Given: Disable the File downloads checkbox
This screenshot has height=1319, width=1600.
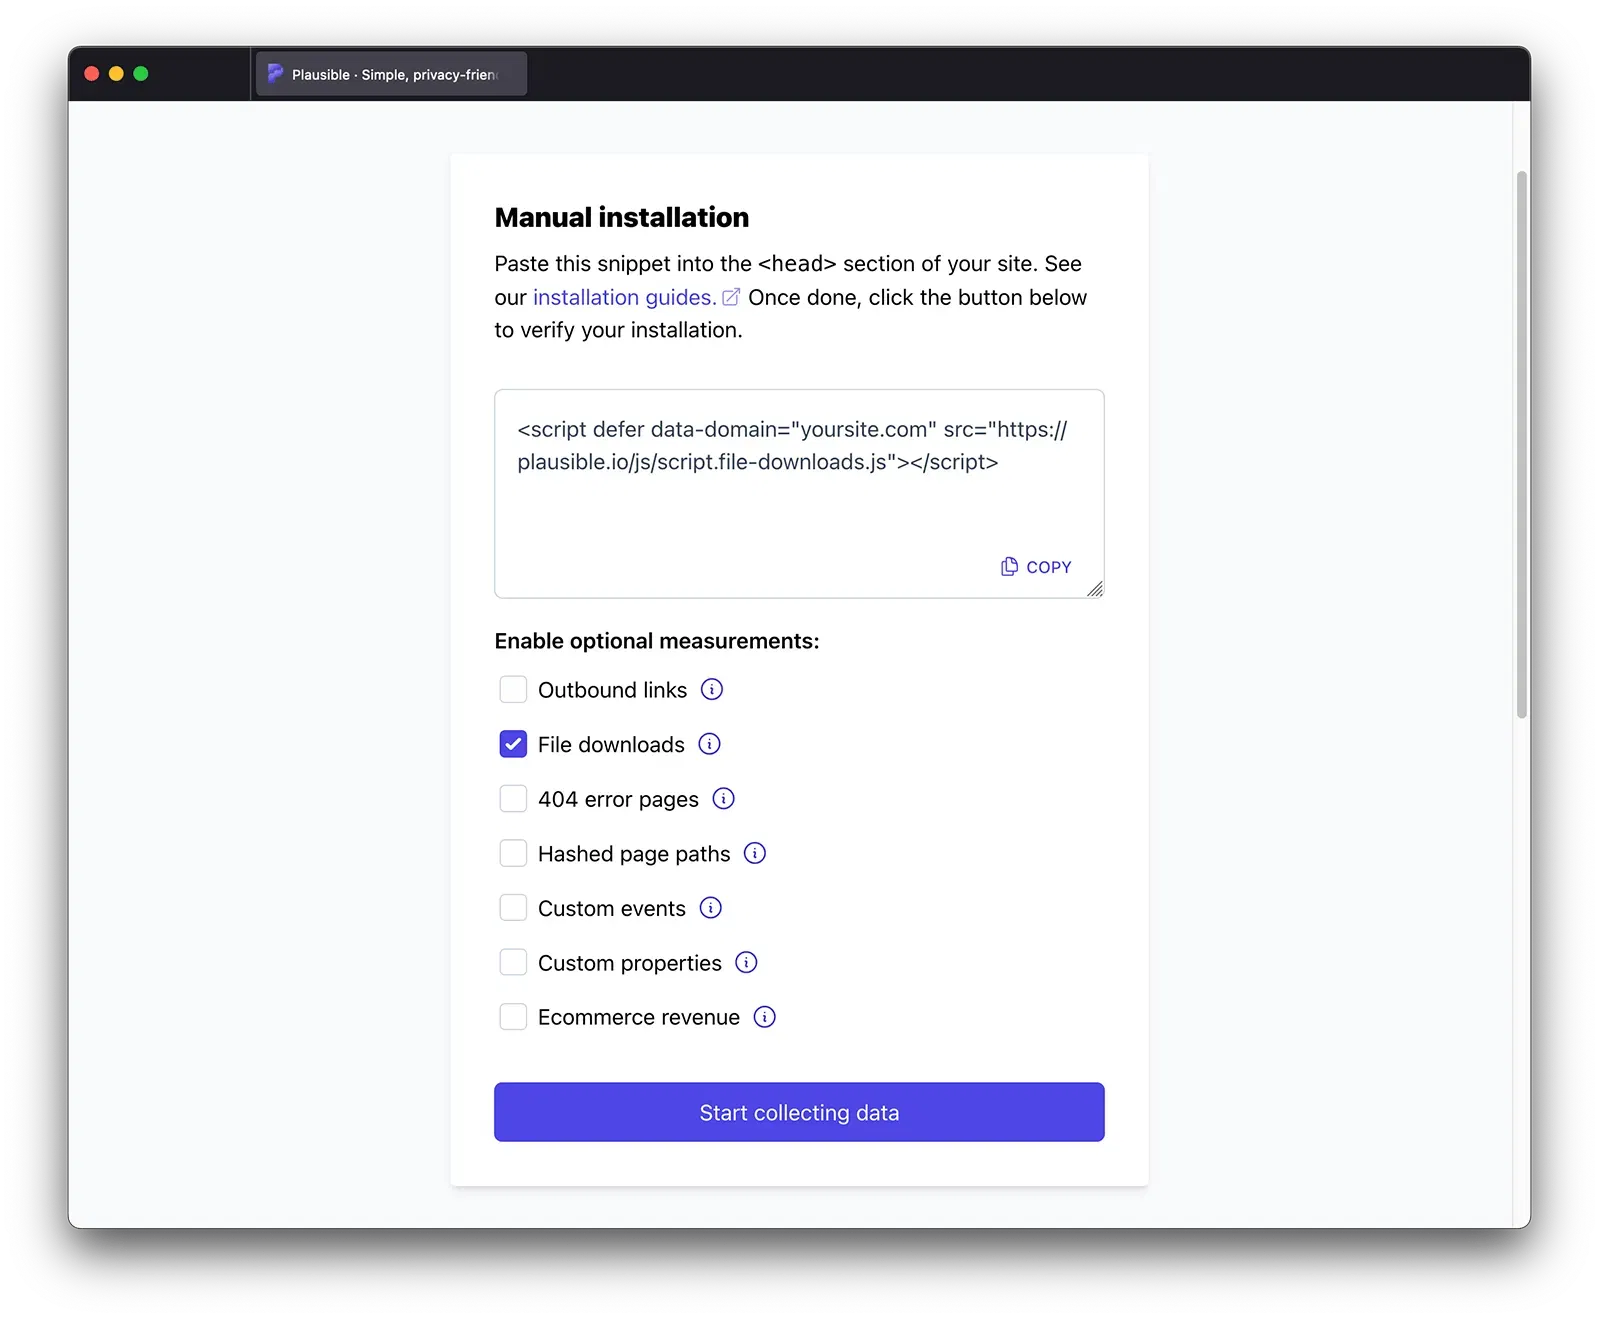Looking at the screenshot, I should click(x=513, y=744).
